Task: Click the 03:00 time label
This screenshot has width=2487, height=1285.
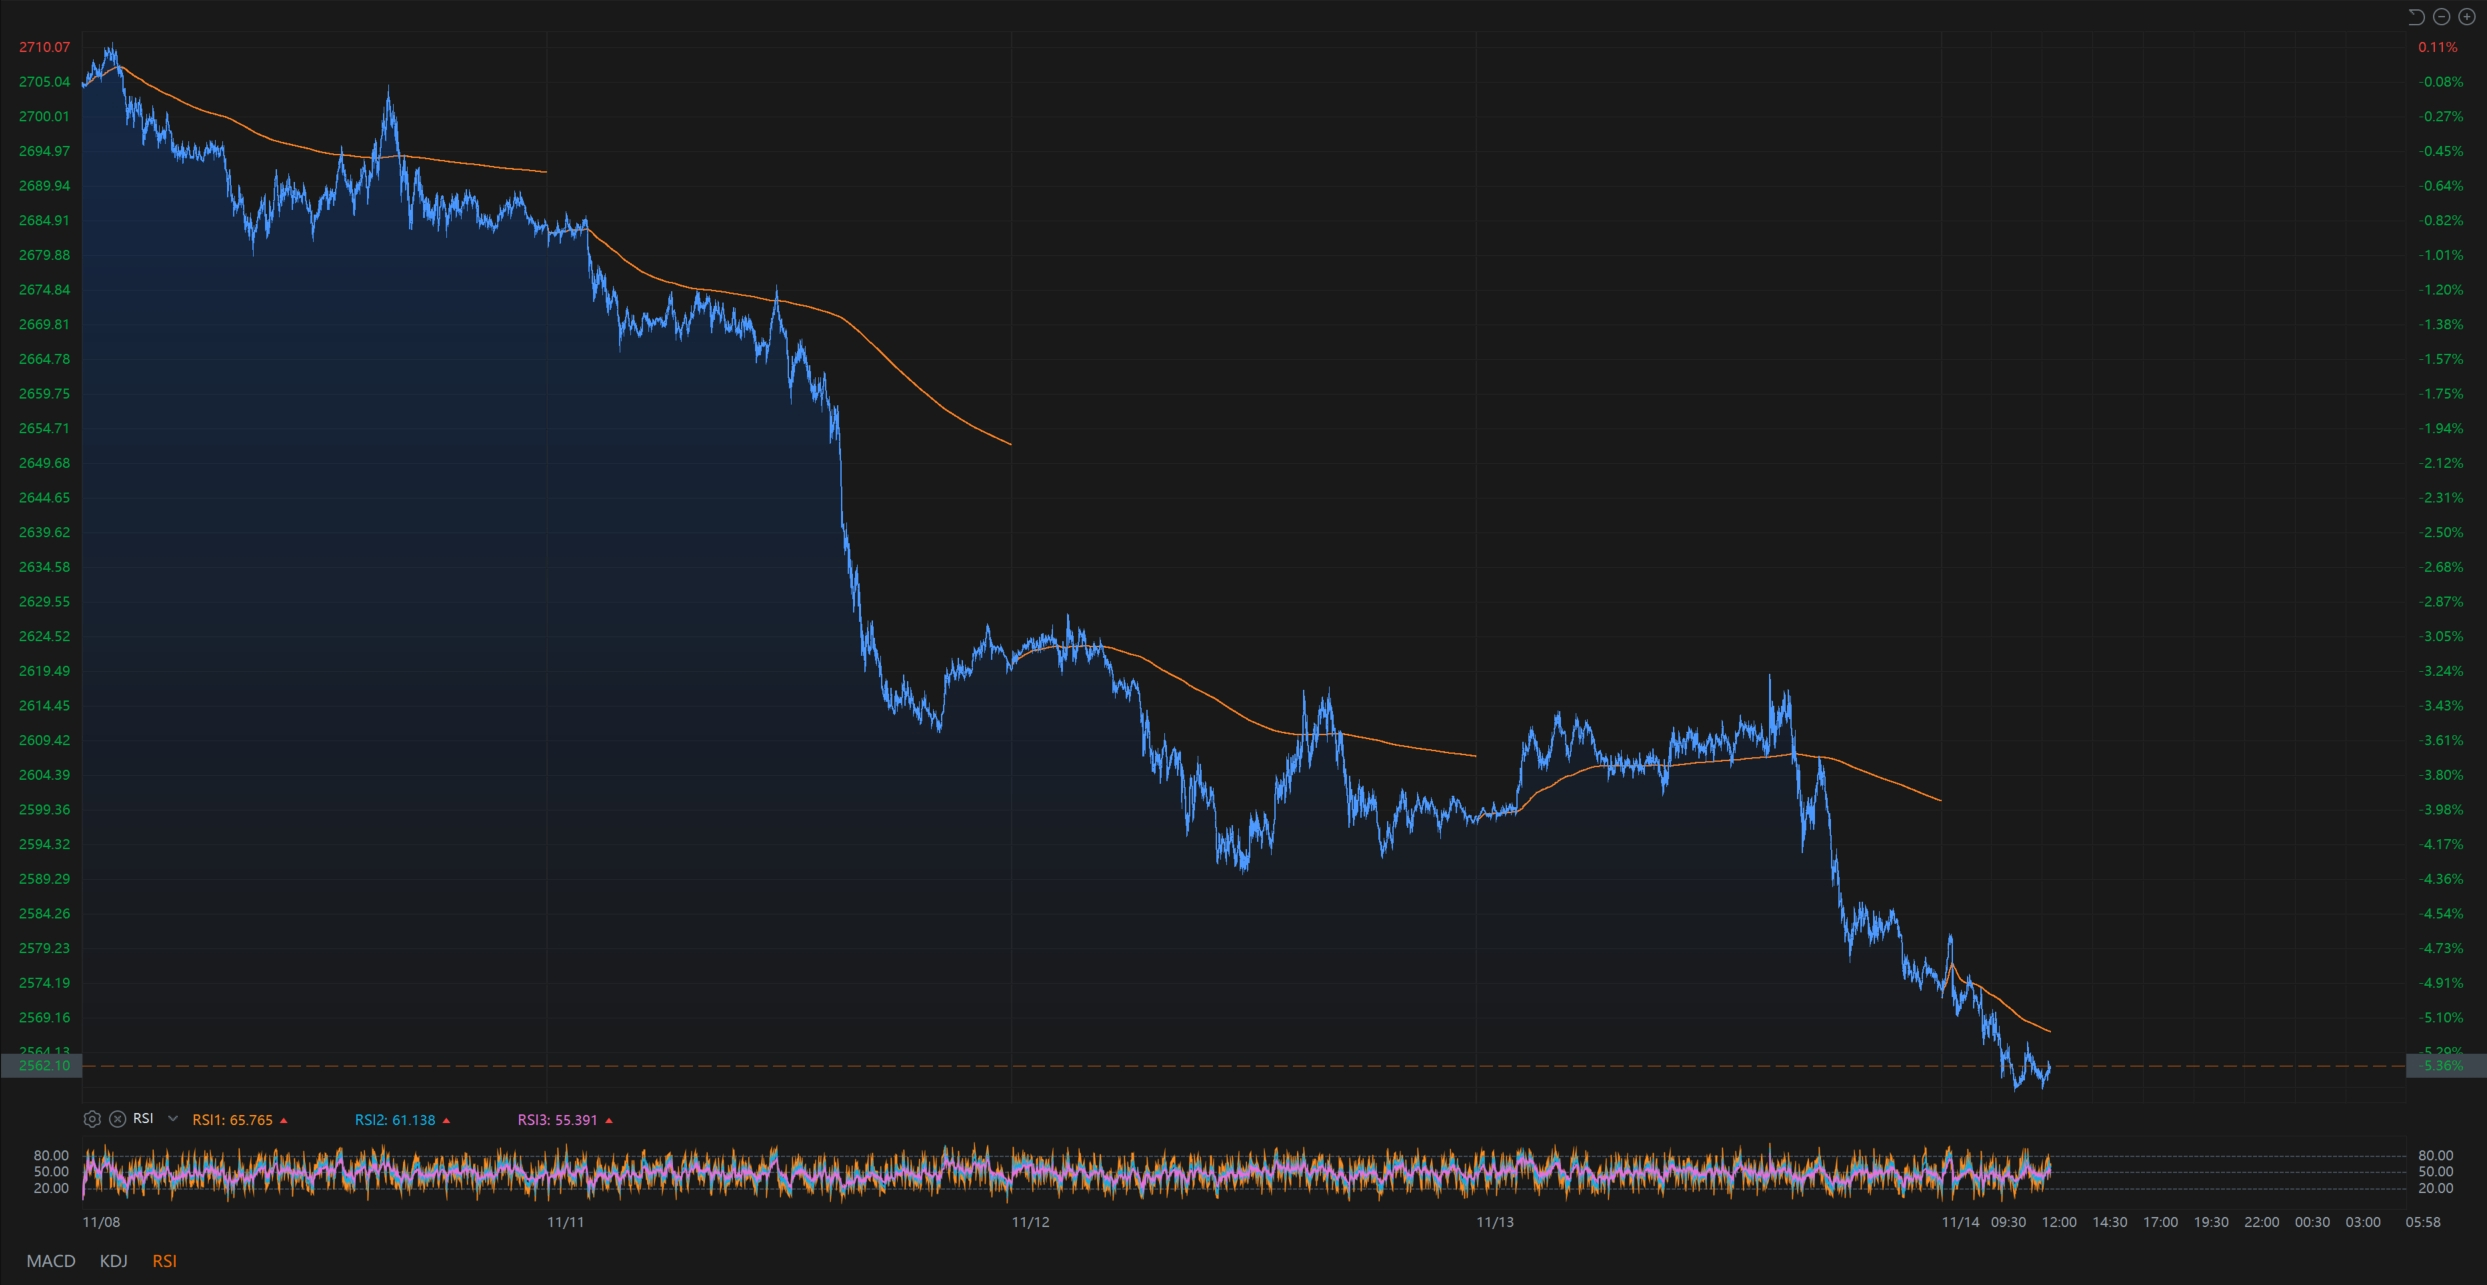Action: [x=2363, y=1222]
